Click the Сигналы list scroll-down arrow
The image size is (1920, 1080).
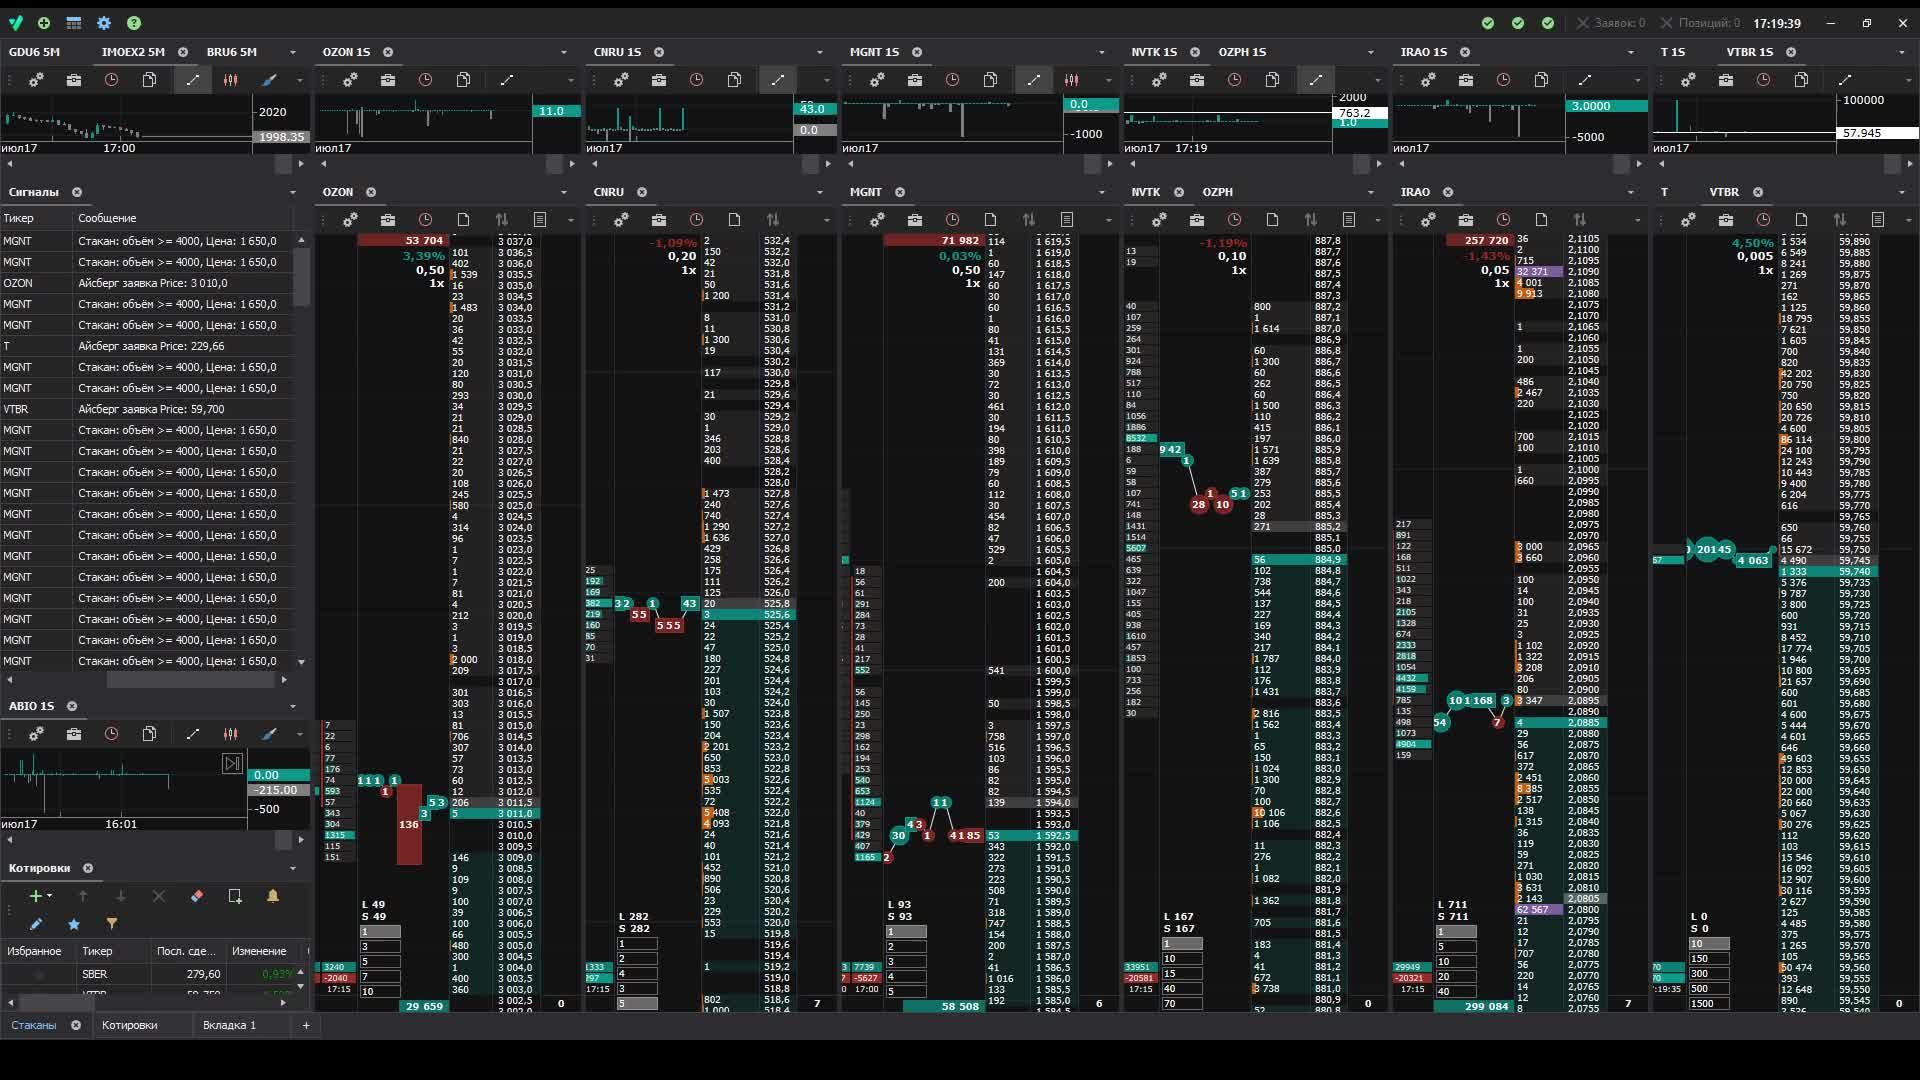point(301,662)
